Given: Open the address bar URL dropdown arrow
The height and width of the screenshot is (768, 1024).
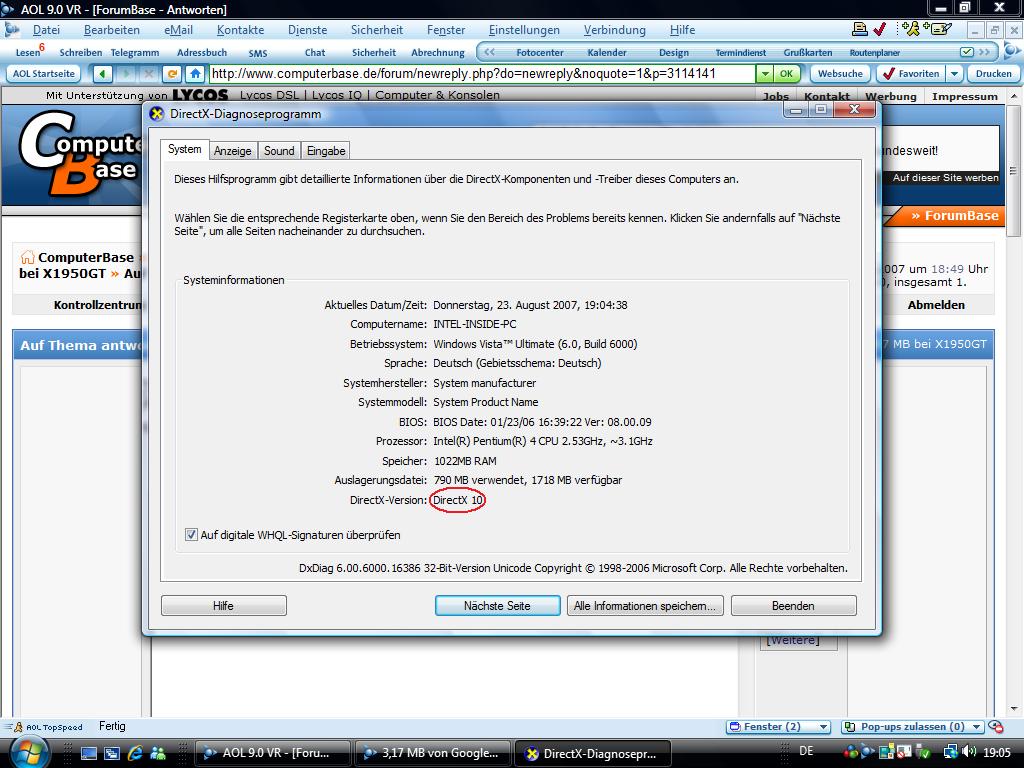Looking at the screenshot, I should (765, 74).
